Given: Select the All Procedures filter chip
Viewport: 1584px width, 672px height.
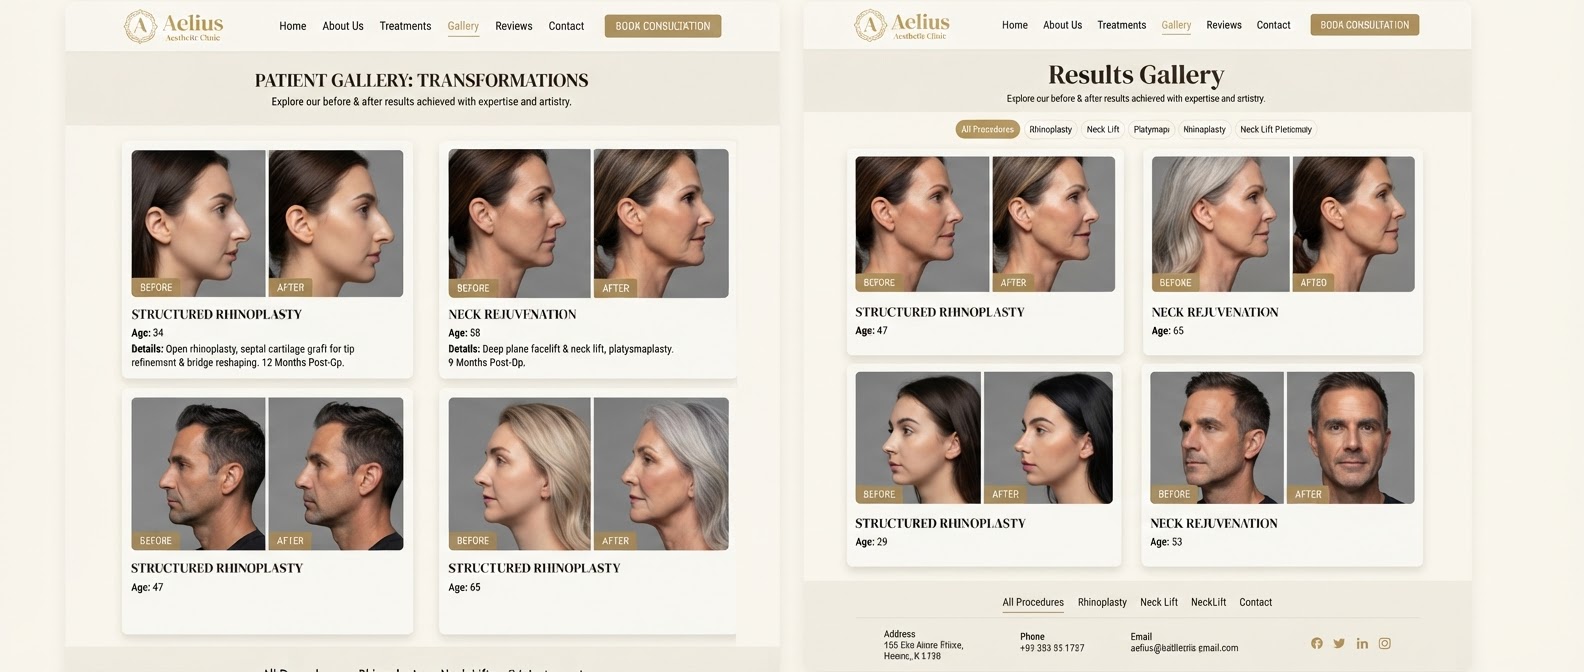Looking at the screenshot, I should pos(987,129).
